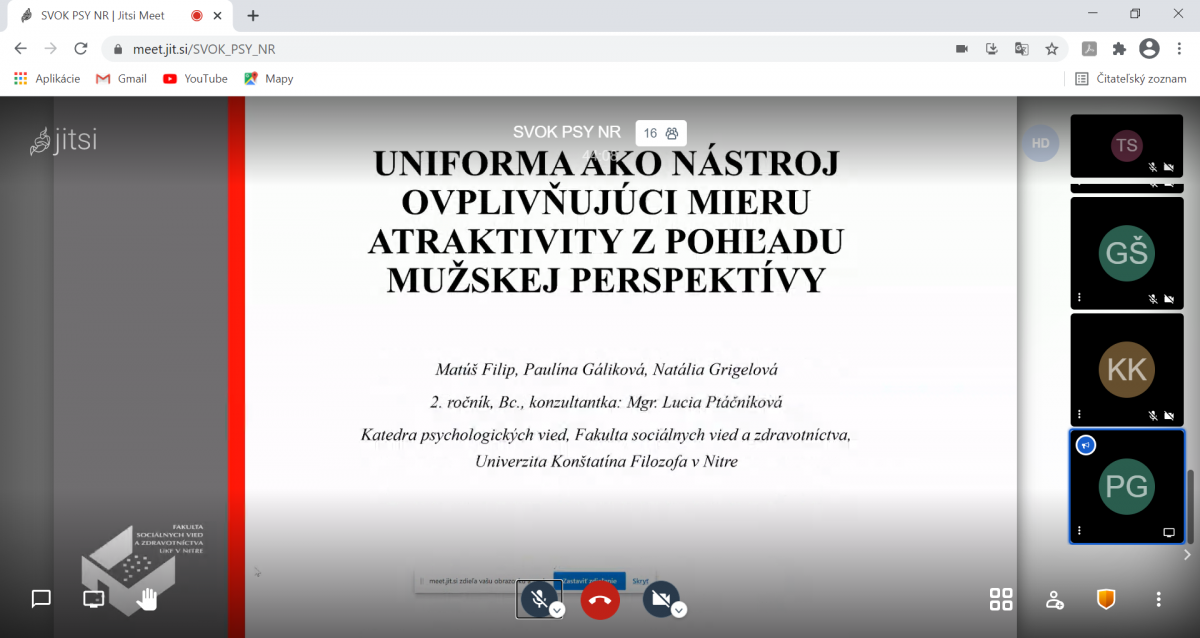Translate this page icon
Viewport: 1200px width, 638px height.
coord(1021,48)
